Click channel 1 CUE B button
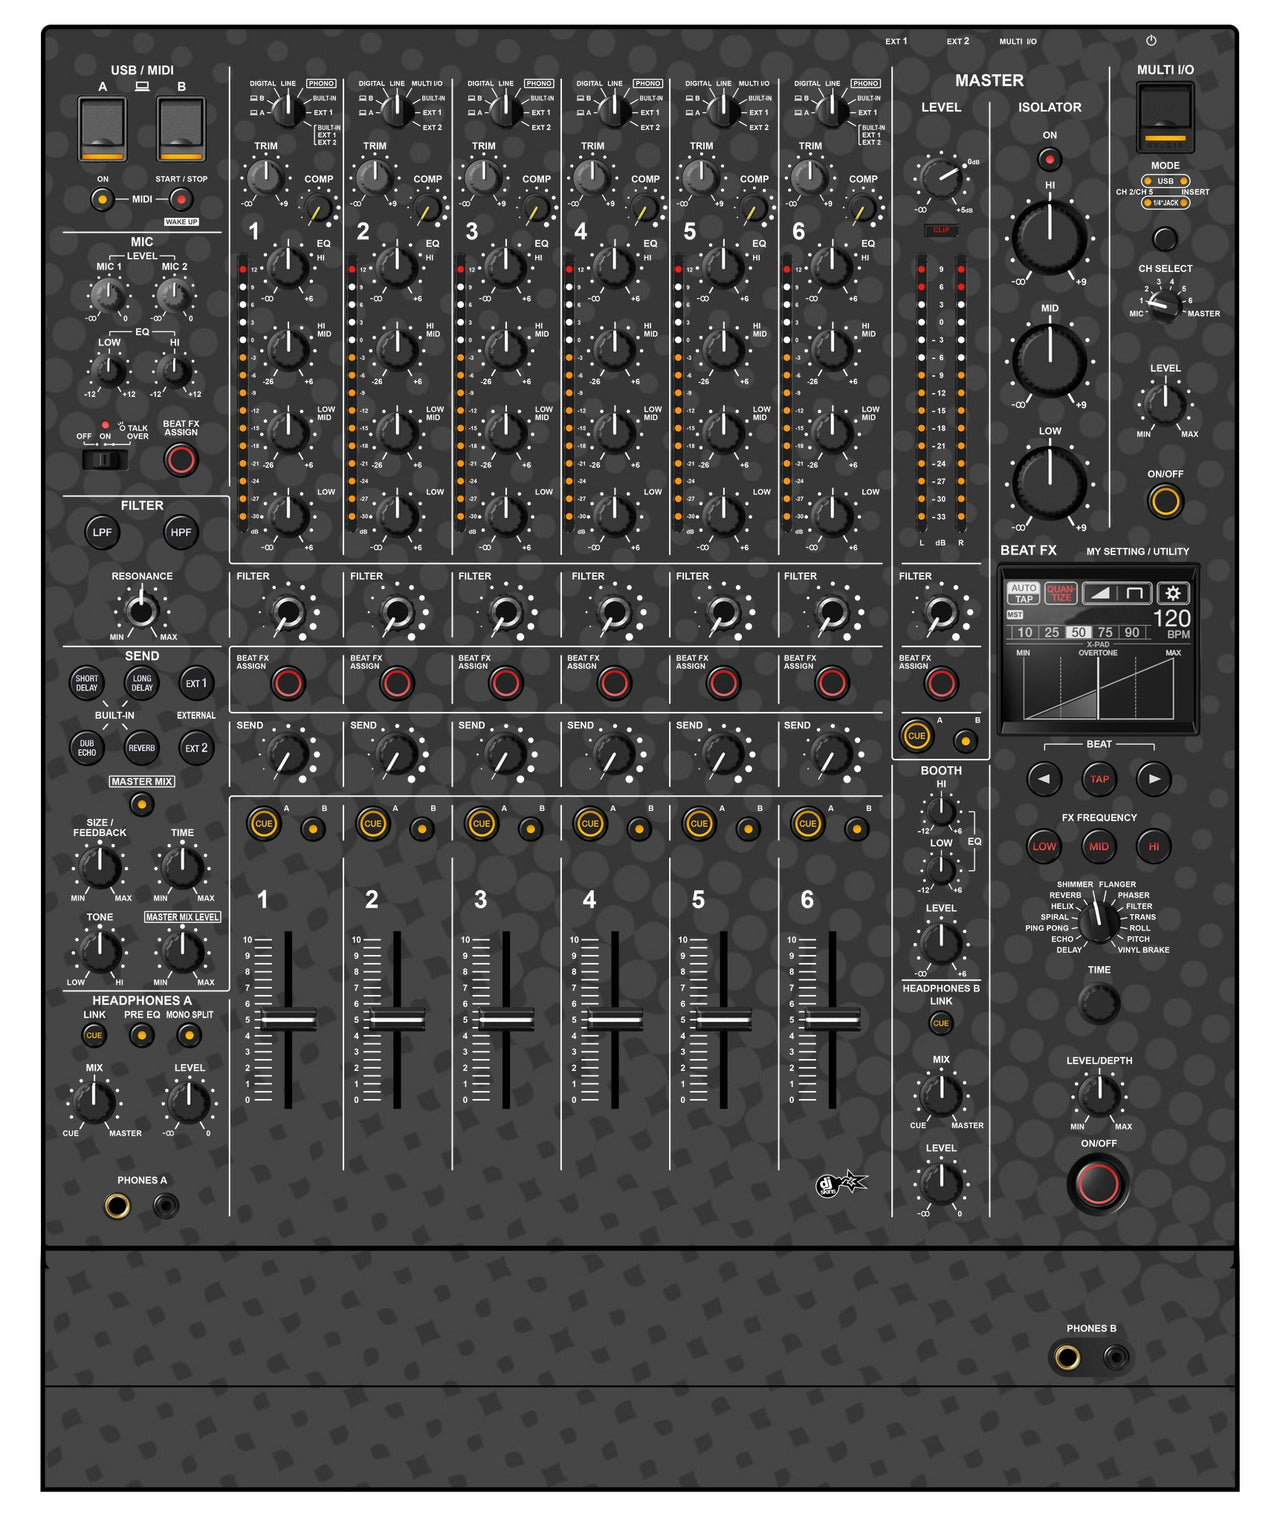The image size is (1280, 1522). [x=313, y=828]
